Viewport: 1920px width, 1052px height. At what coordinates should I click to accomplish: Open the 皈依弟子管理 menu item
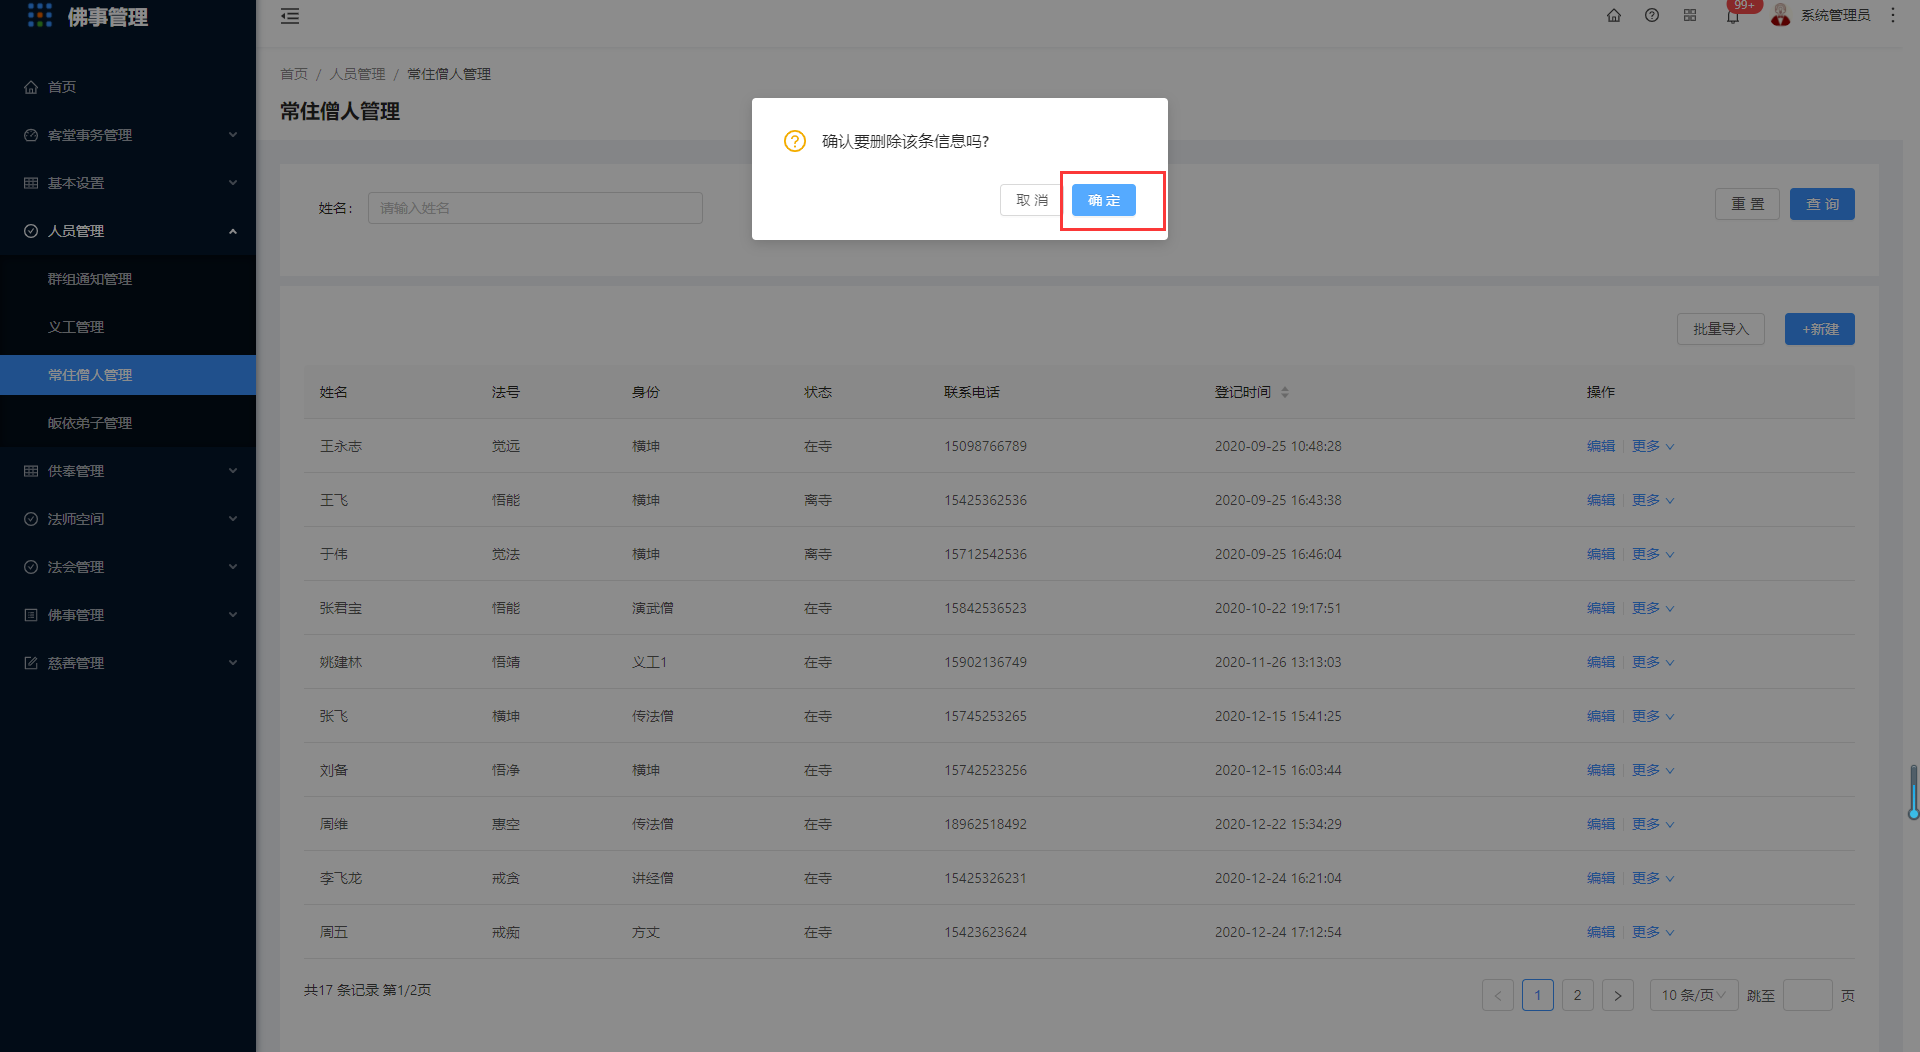pos(128,423)
